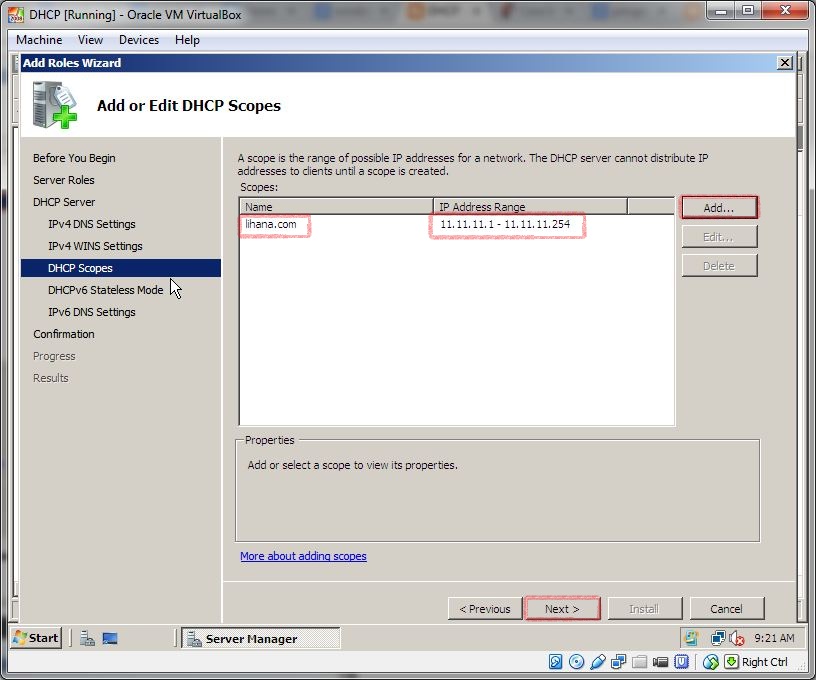Open the Devices menu
This screenshot has width=816, height=680.
(139, 40)
